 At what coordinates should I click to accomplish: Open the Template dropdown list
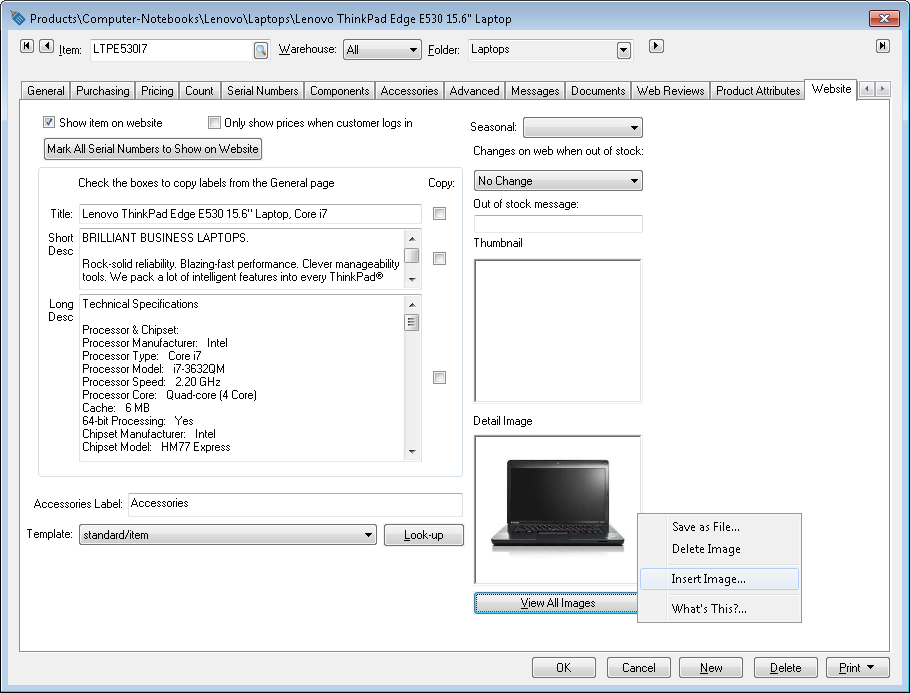click(x=369, y=535)
